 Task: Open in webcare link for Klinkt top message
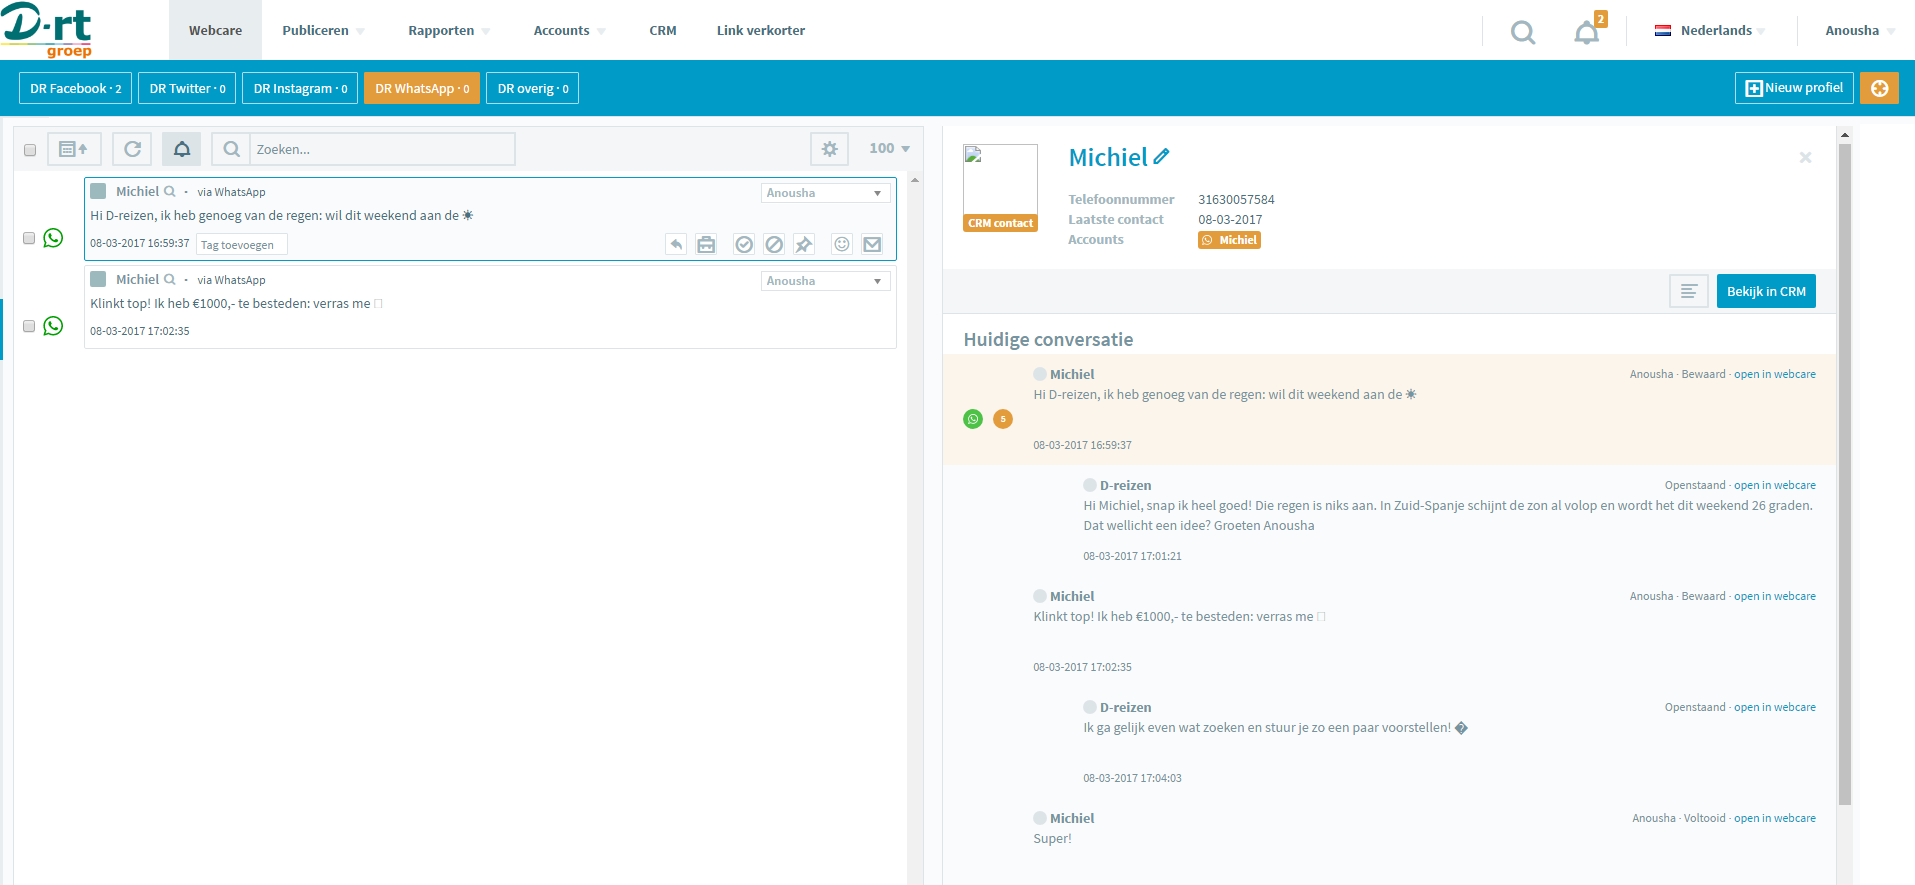click(1775, 596)
